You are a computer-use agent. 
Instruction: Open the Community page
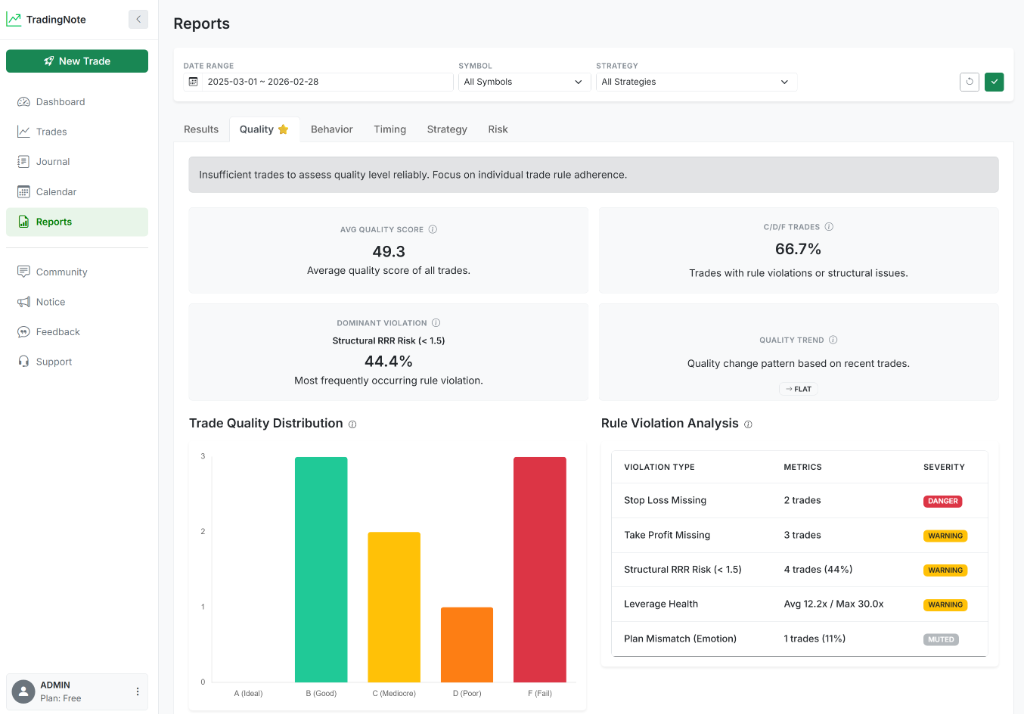point(77,272)
